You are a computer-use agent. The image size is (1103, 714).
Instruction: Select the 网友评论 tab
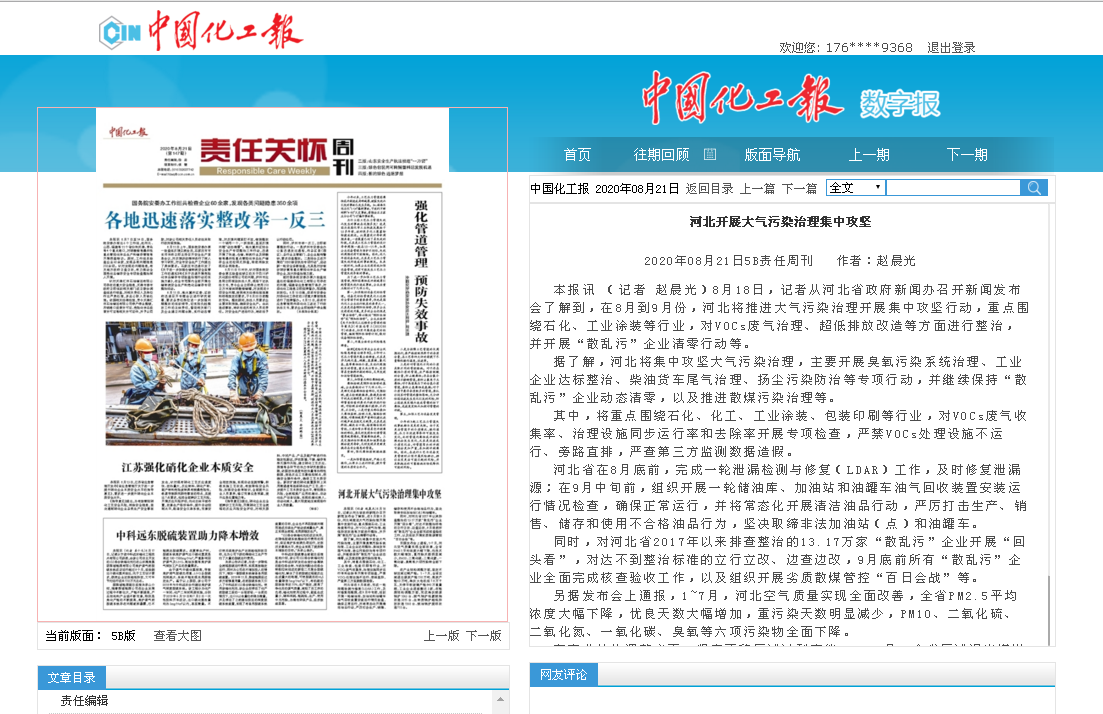pos(563,674)
